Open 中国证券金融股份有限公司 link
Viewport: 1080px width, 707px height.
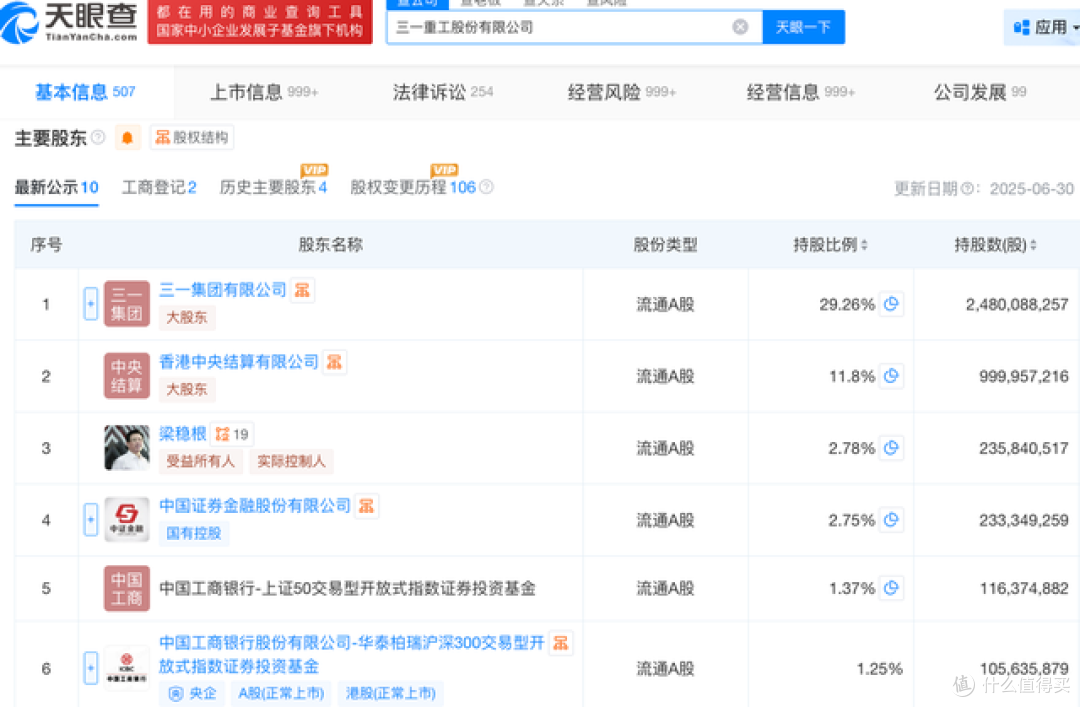pyautogui.click(x=255, y=506)
